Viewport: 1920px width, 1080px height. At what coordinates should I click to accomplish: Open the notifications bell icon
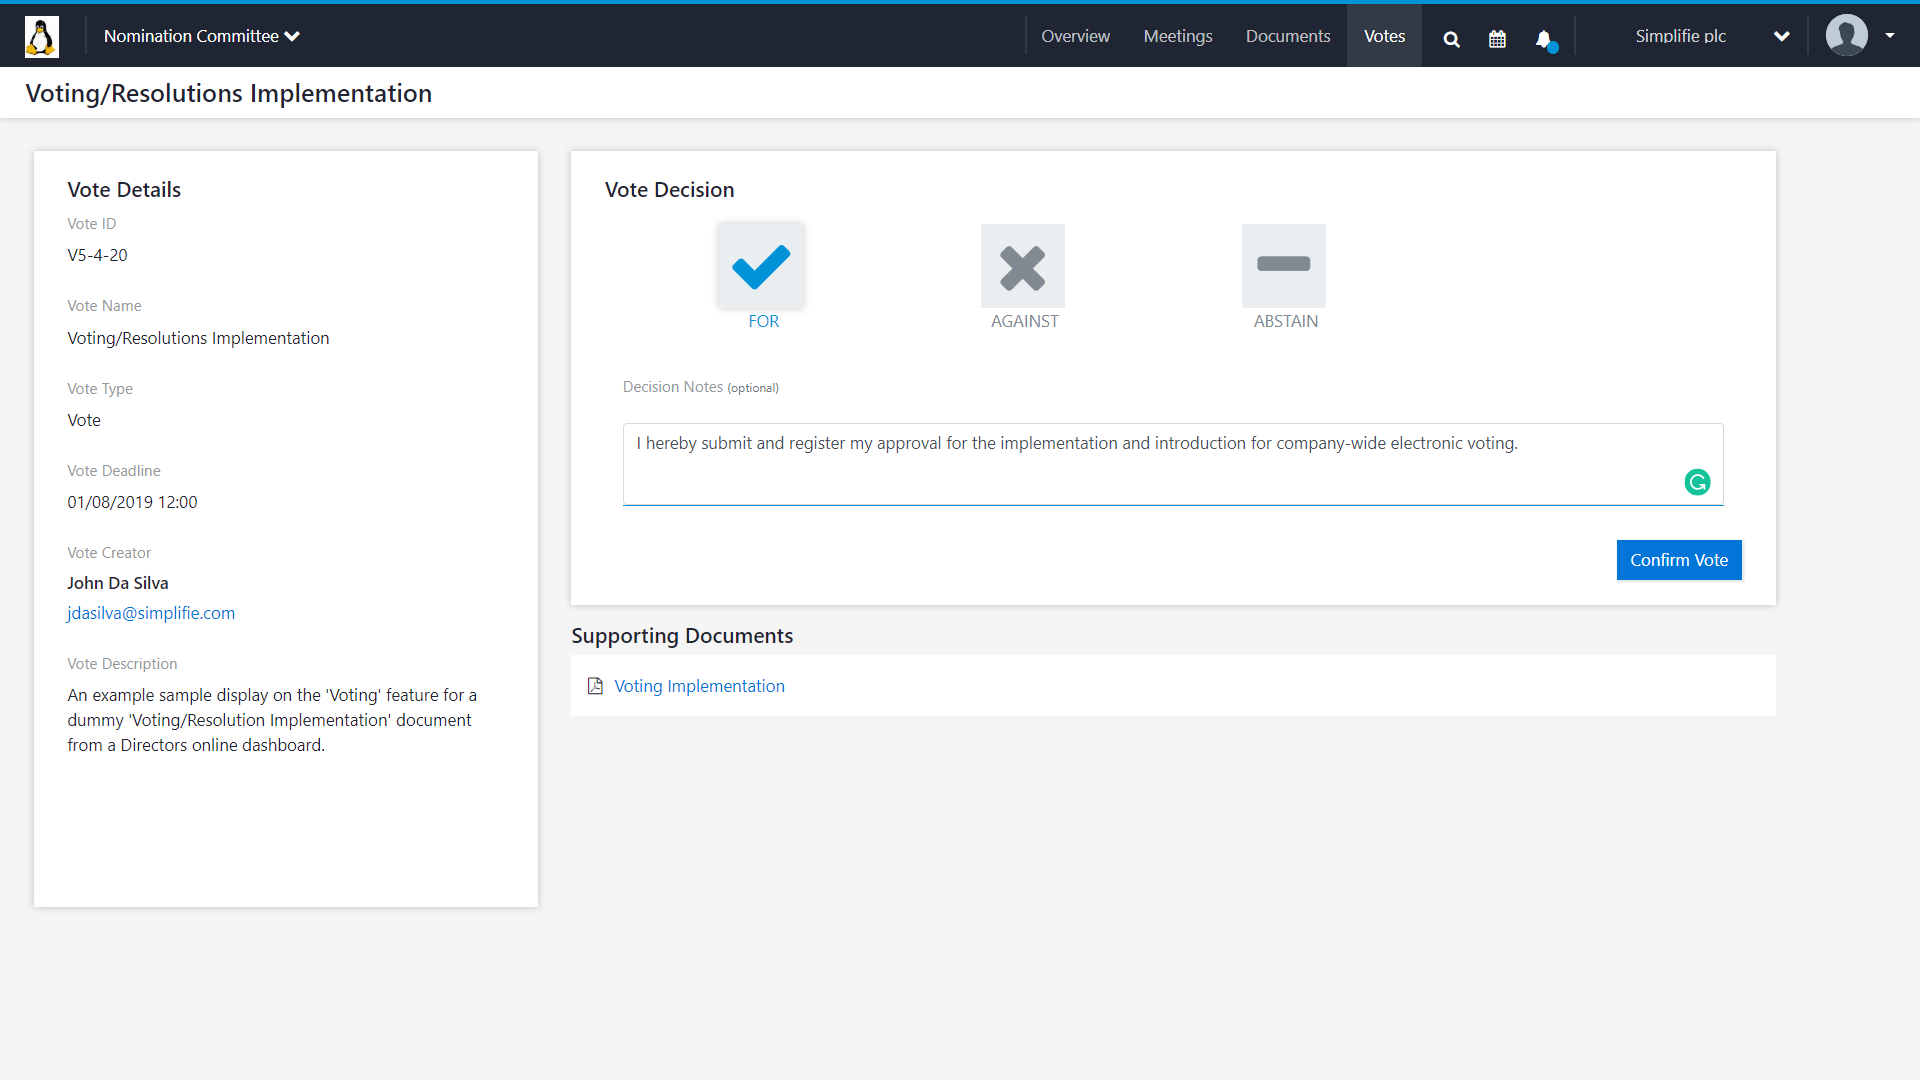coord(1545,39)
